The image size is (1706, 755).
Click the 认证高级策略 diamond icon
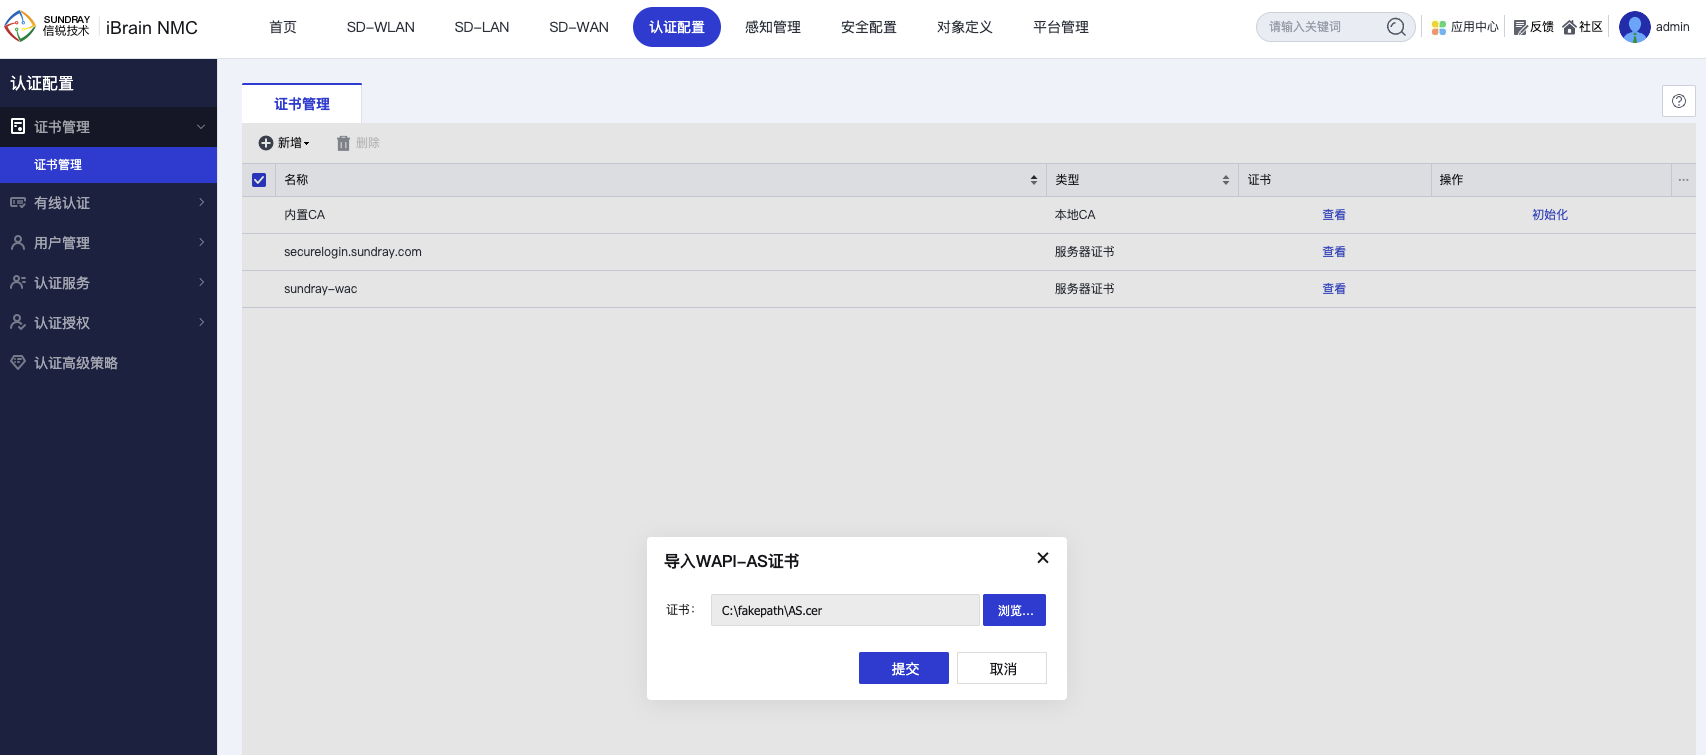click(18, 362)
